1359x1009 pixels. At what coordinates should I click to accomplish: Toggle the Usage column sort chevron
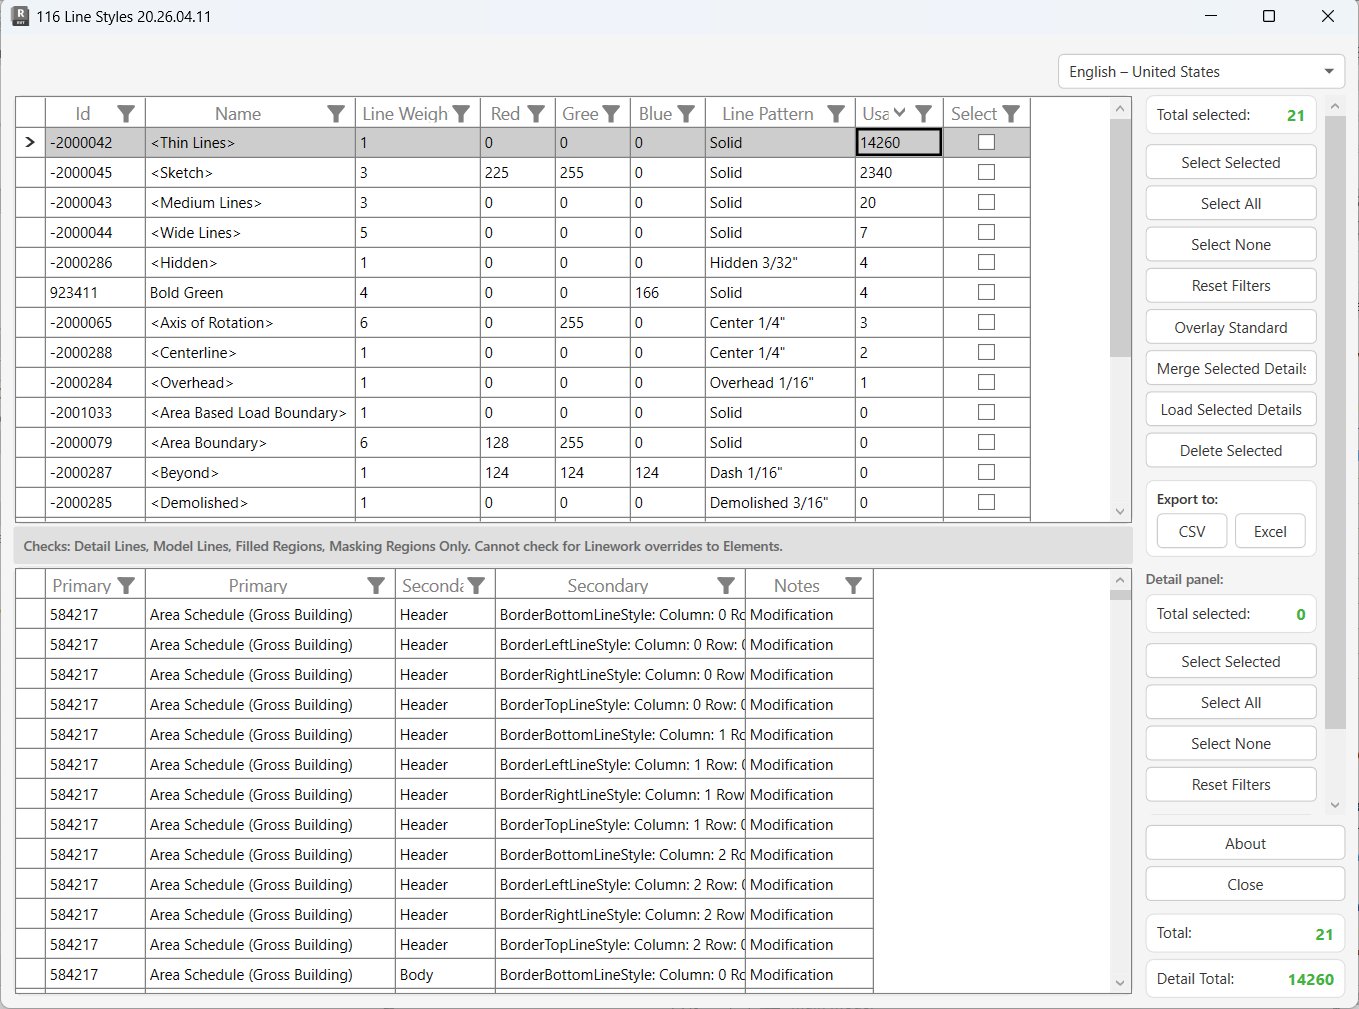point(900,113)
